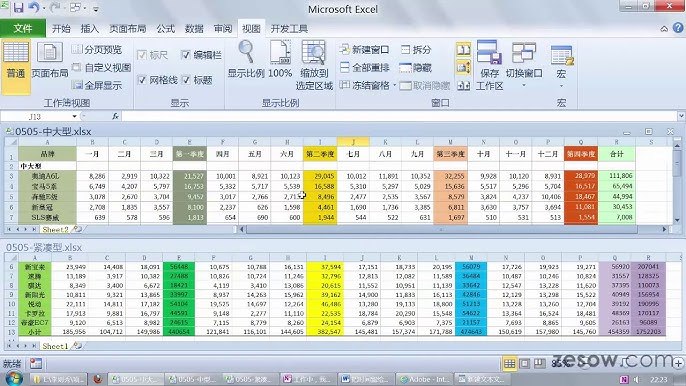The height and width of the screenshot is (386, 686).
Task: Open OneNote icon in system tray
Action: click(624, 379)
